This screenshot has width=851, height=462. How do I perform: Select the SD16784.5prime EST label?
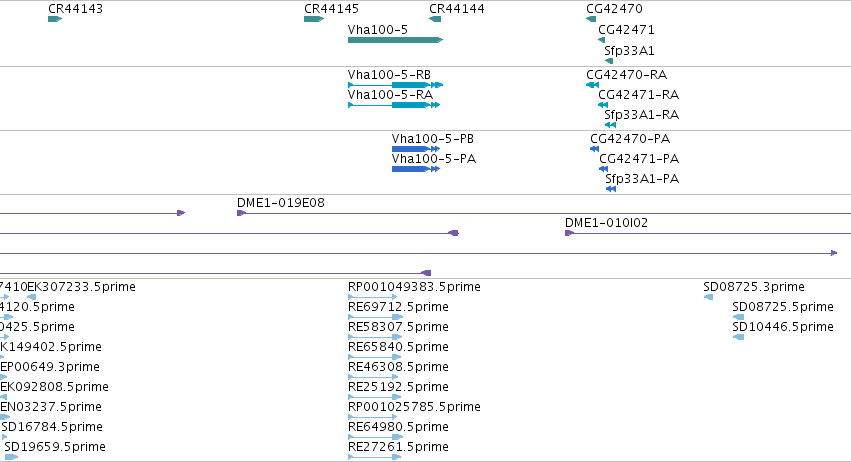(52, 427)
